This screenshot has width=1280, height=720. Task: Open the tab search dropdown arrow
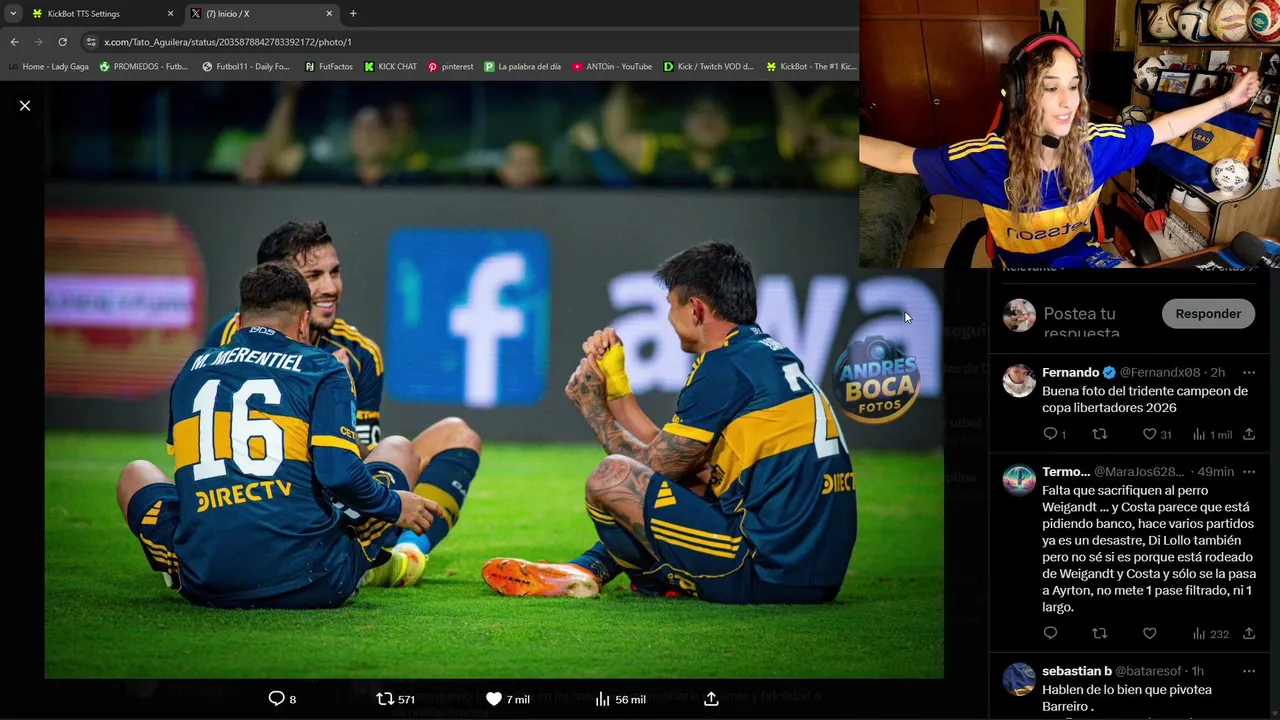click(x=12, y=14)
